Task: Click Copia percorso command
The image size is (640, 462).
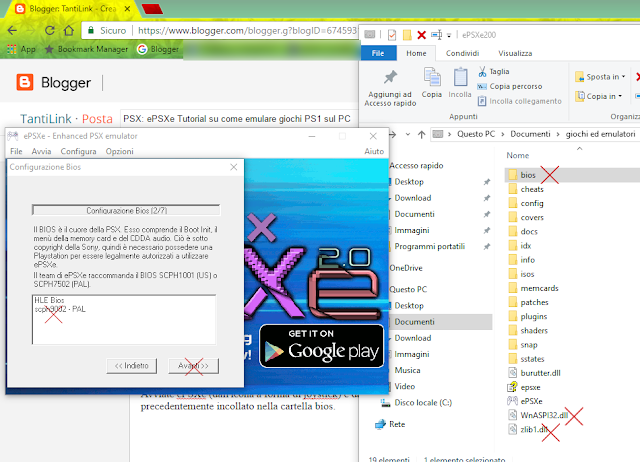Action: [x=510, y=87]
